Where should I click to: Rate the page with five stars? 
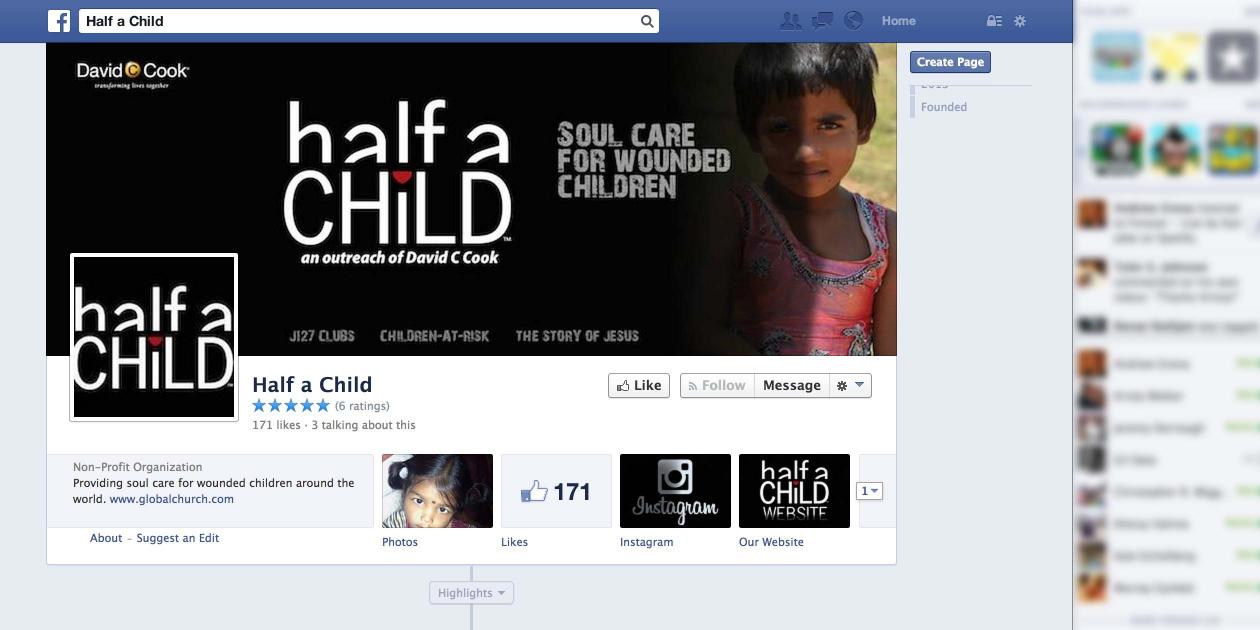[x=291, y=405]
